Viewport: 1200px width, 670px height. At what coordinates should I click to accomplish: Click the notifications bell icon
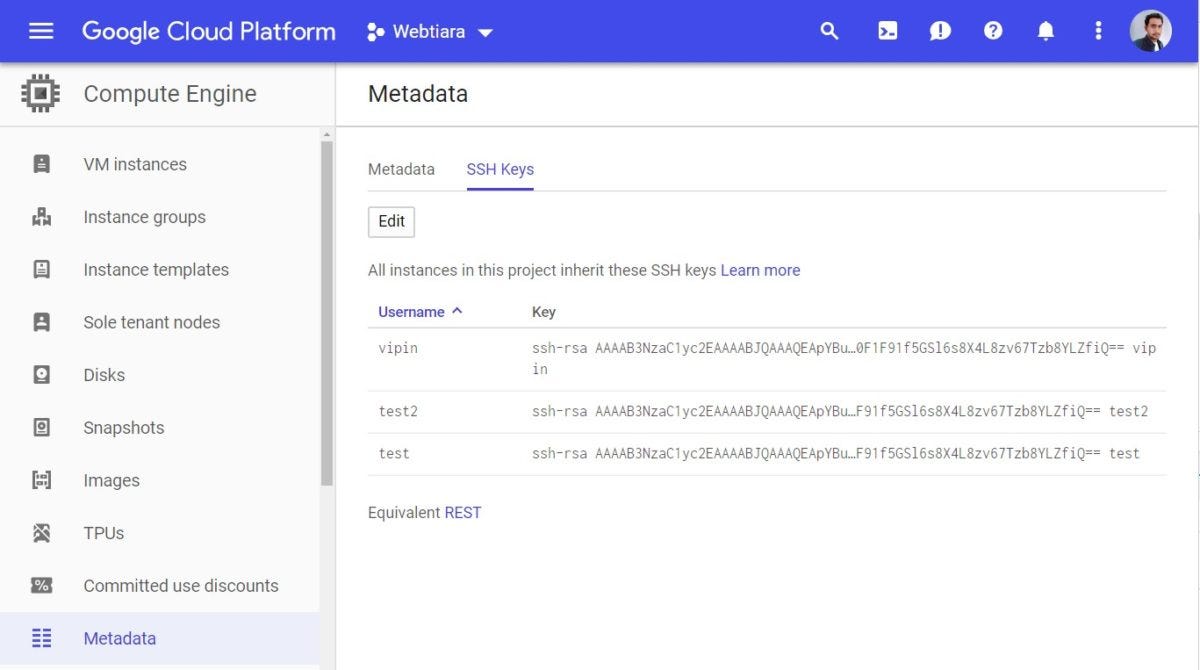click(1045, 30)
